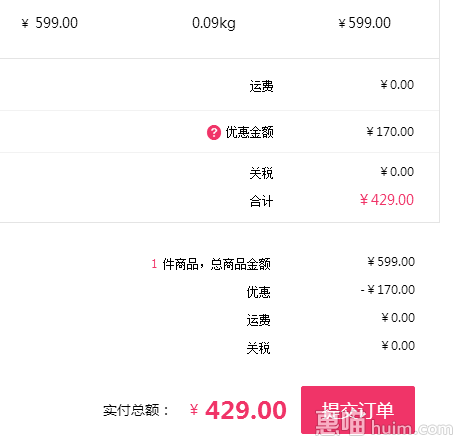This screenshot has width=453, height=436.
Task: Click the pink item count number 1
Action: [154, 264]
